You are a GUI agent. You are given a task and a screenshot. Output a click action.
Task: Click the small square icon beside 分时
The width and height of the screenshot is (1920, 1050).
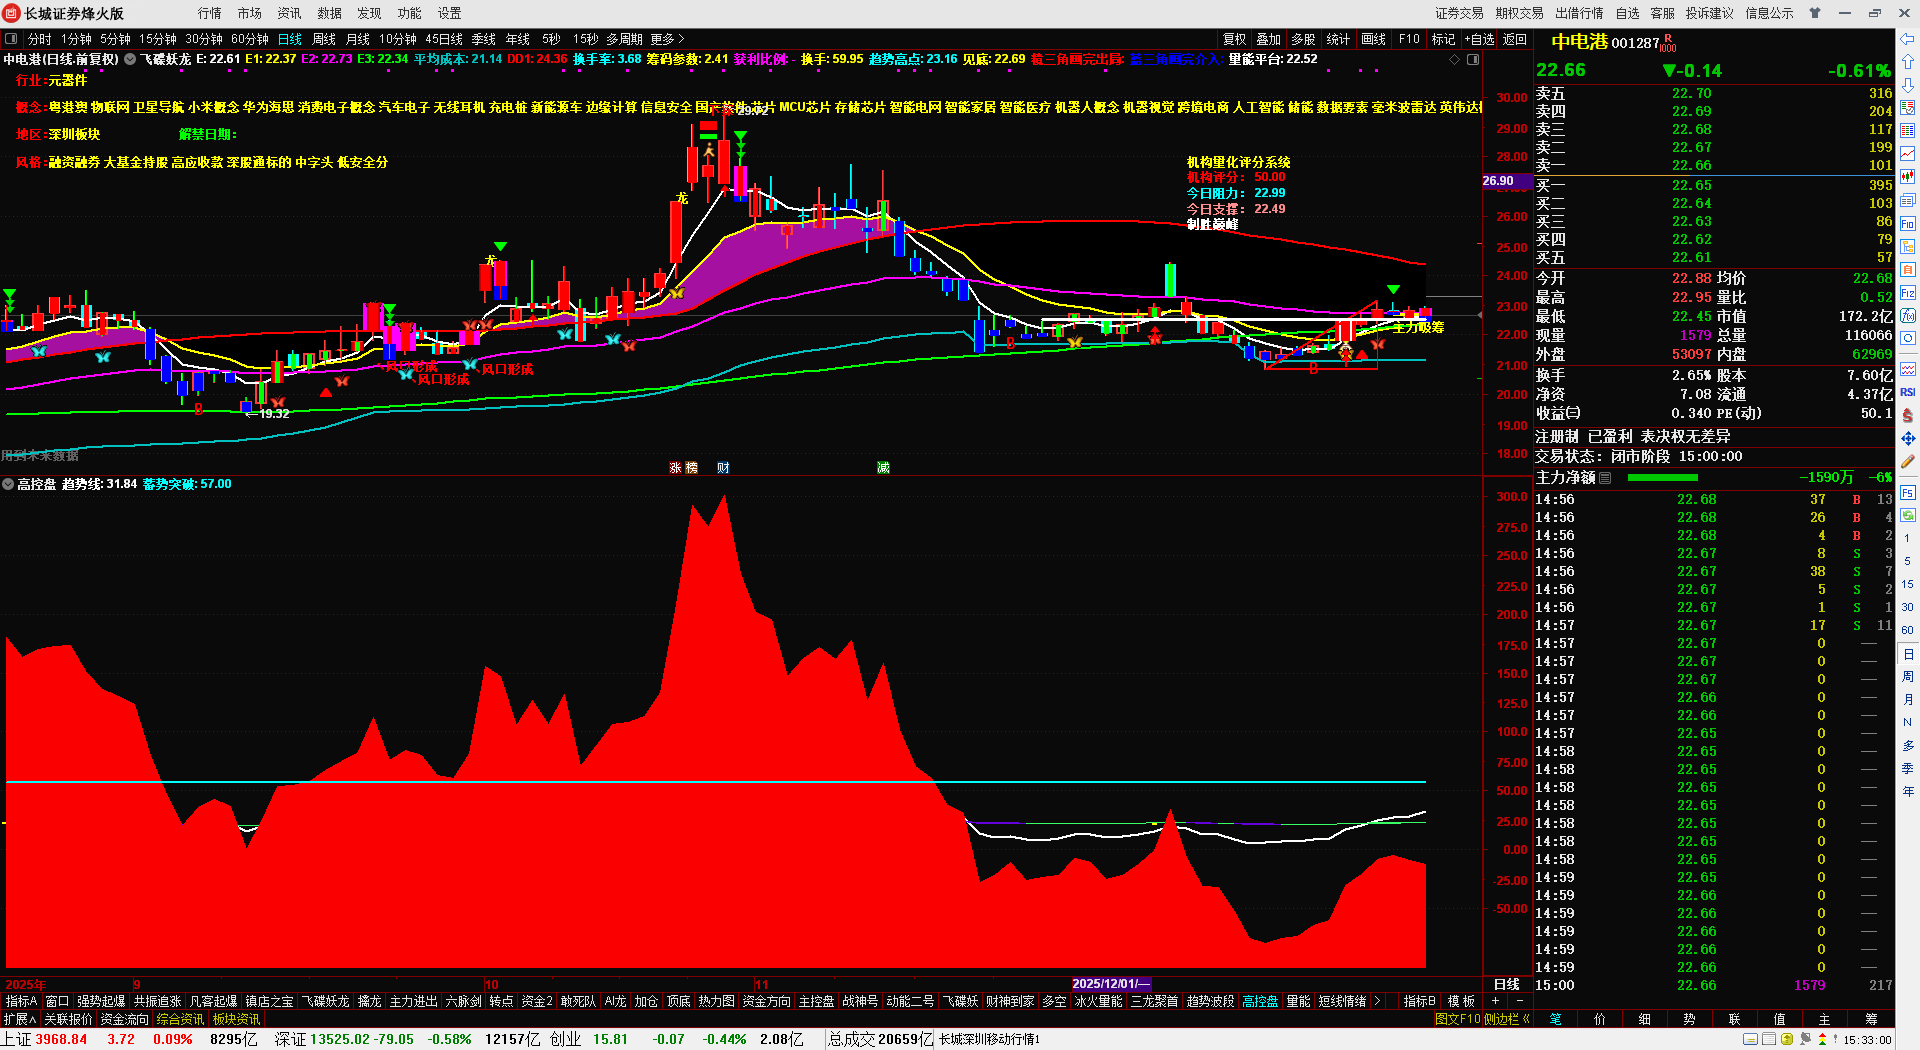11,39
